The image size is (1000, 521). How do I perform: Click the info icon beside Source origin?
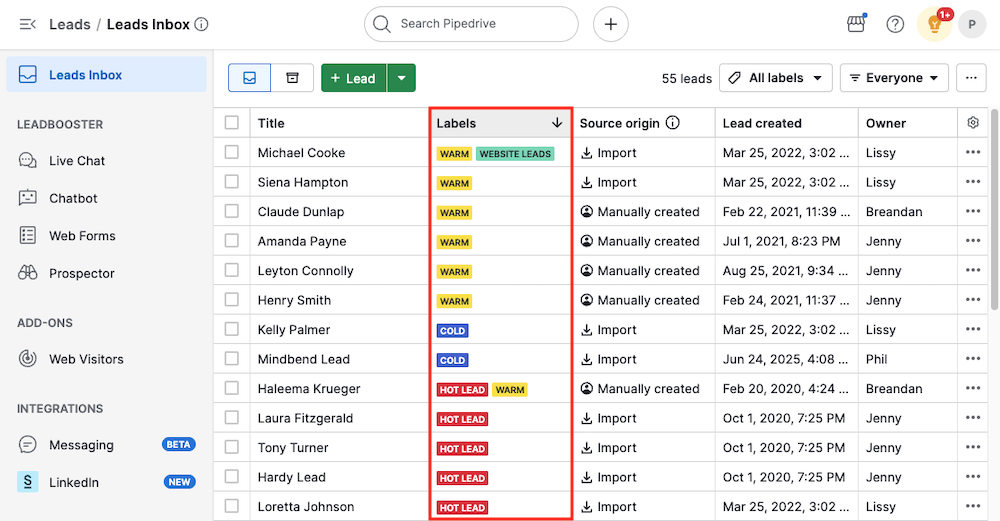point(673,123)
